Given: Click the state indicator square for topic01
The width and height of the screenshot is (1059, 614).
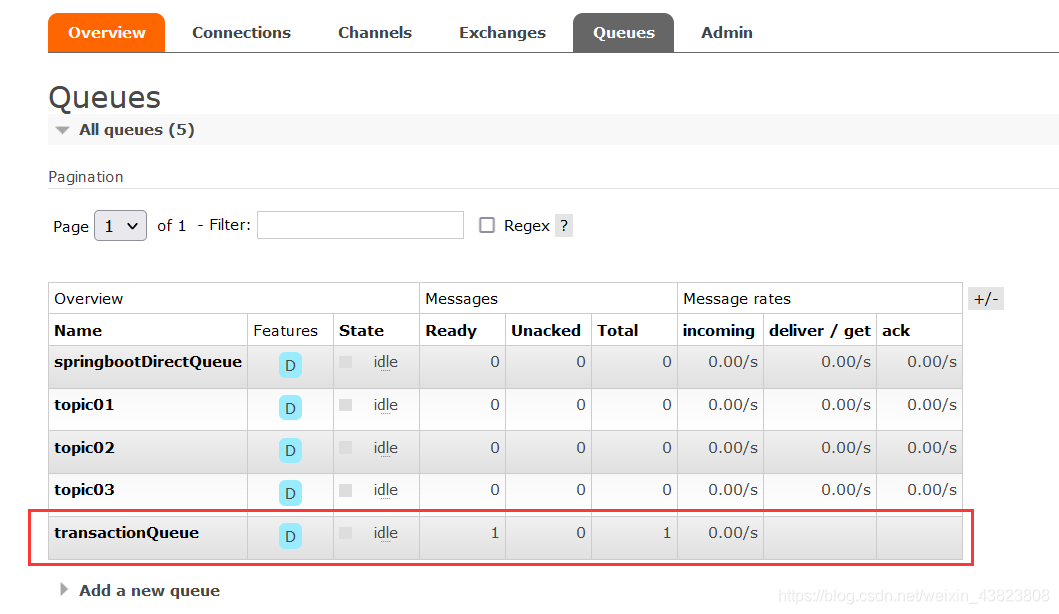Looking at the screenshot, I should click(x=346, y=405).
